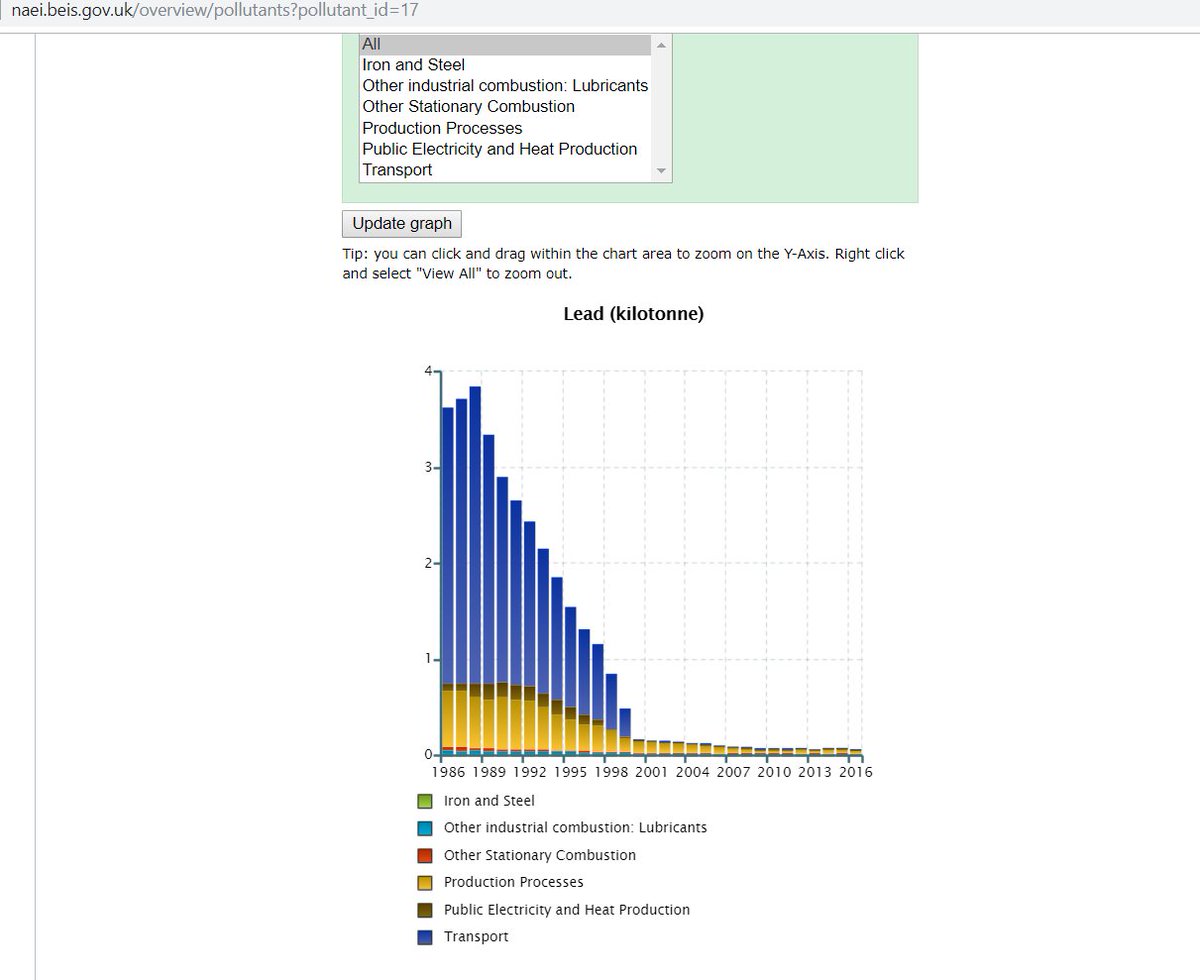The width and height of the screenshot is (1200, 980).
Task: Click the '2001' x-axis label
Action: coord(652,772)
